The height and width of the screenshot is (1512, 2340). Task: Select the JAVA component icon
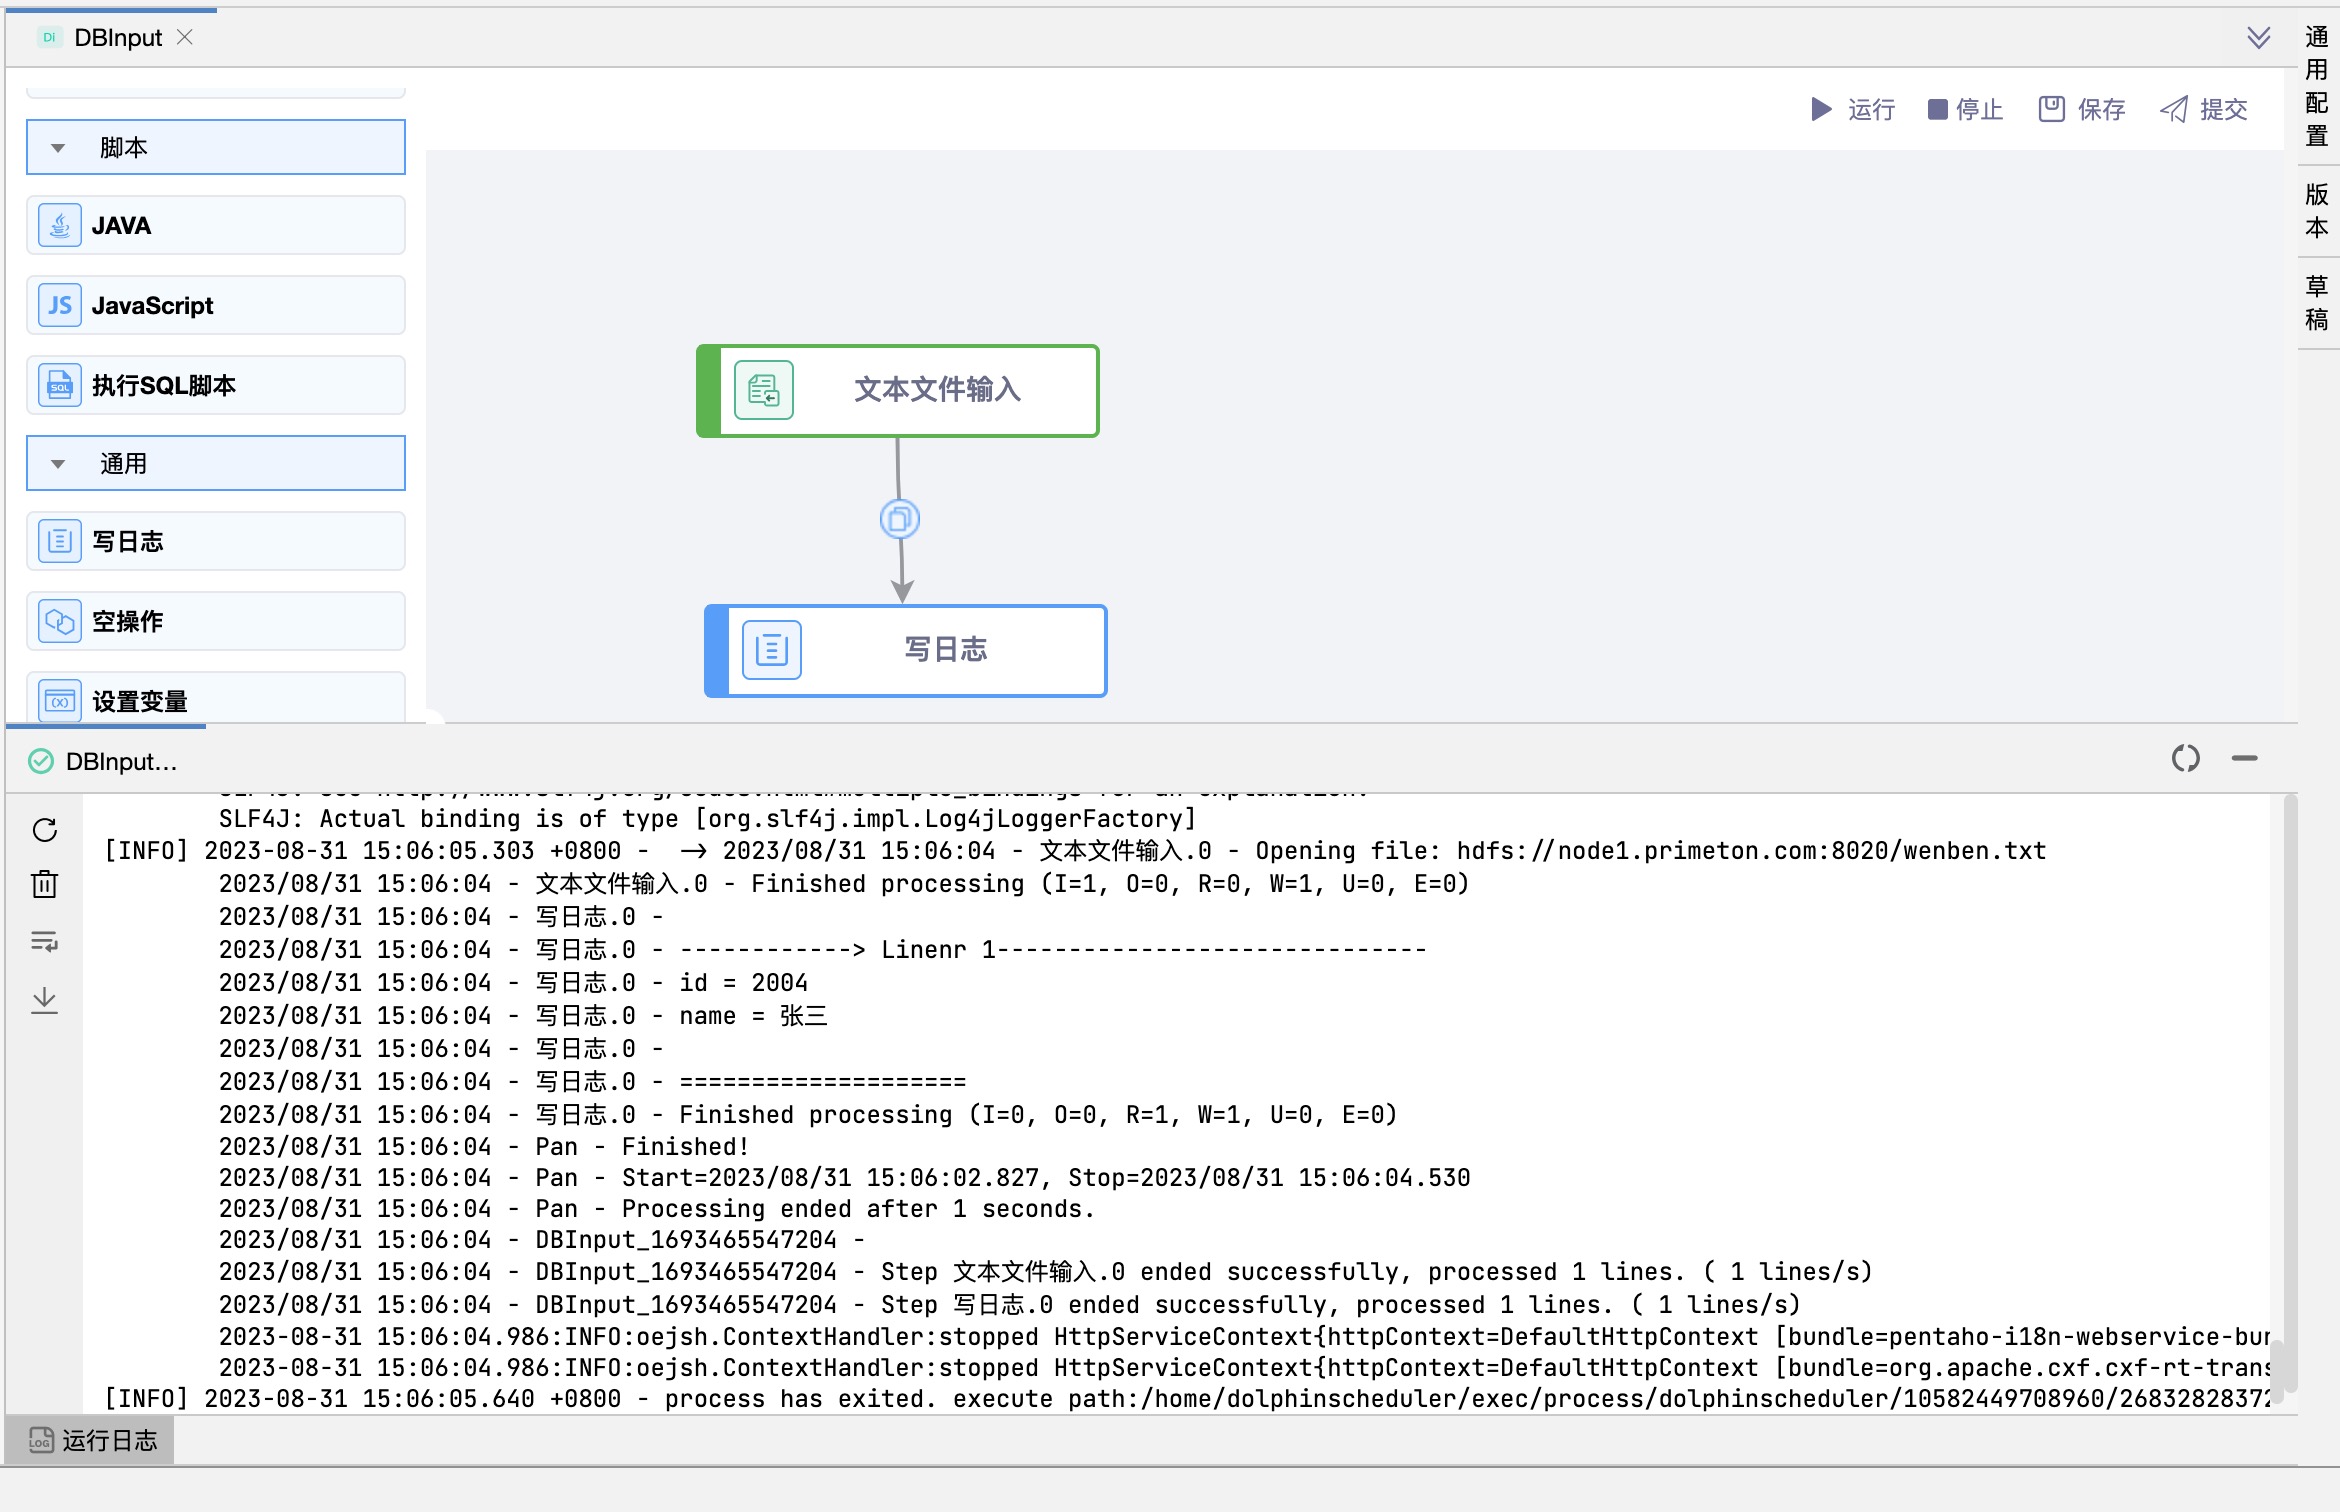[x=60, y=226]
